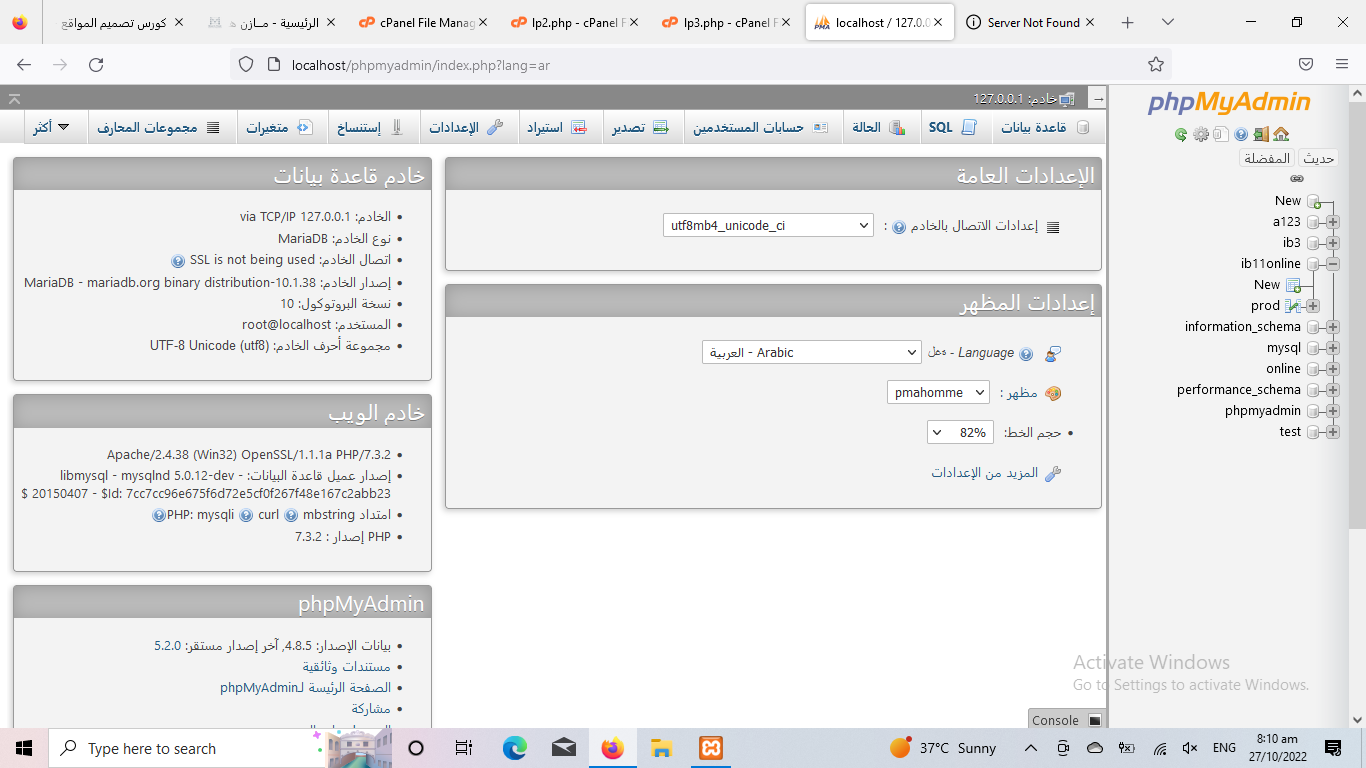Click the logout door icon in sidebar
The image size is (1366, 768).
pyautogui.click(x=1261, y=134)
